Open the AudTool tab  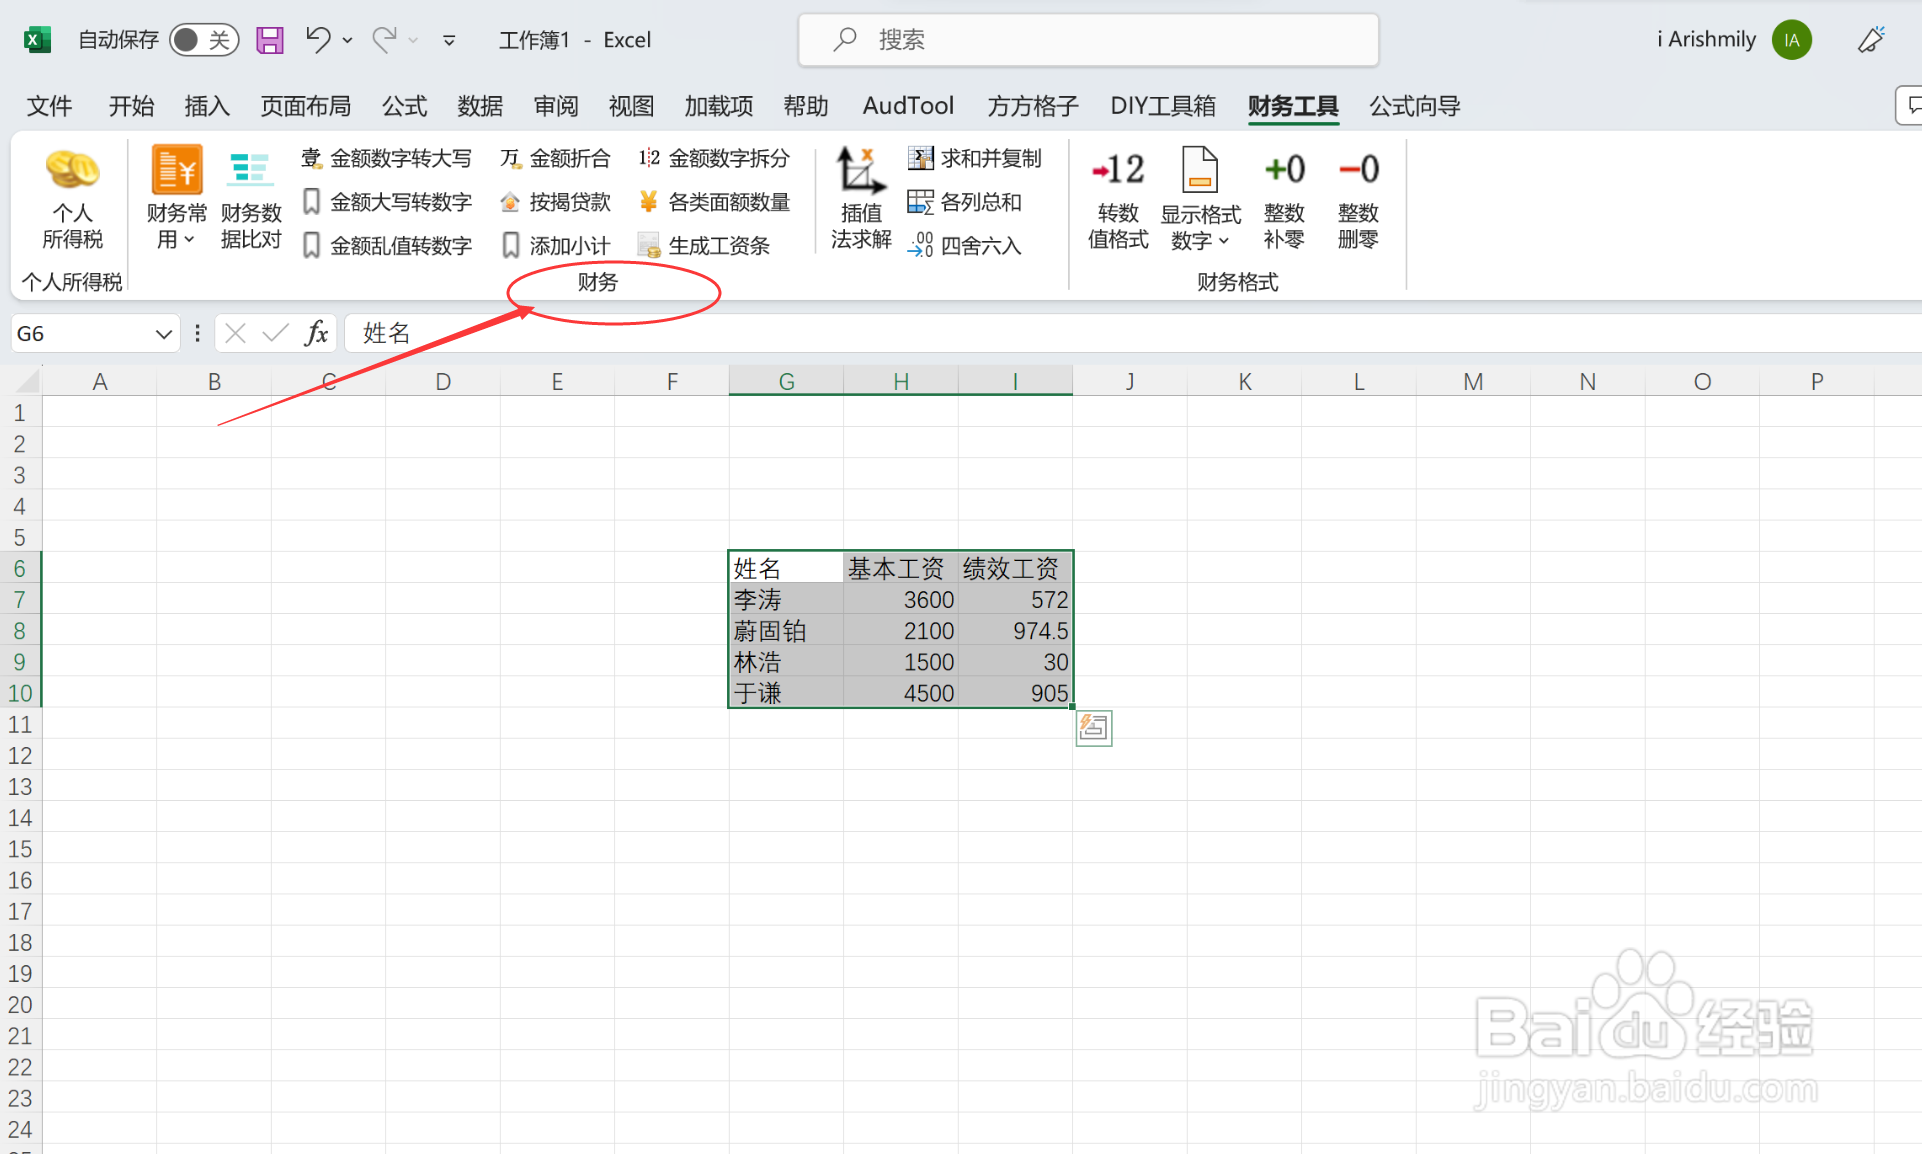pos(908,106)
